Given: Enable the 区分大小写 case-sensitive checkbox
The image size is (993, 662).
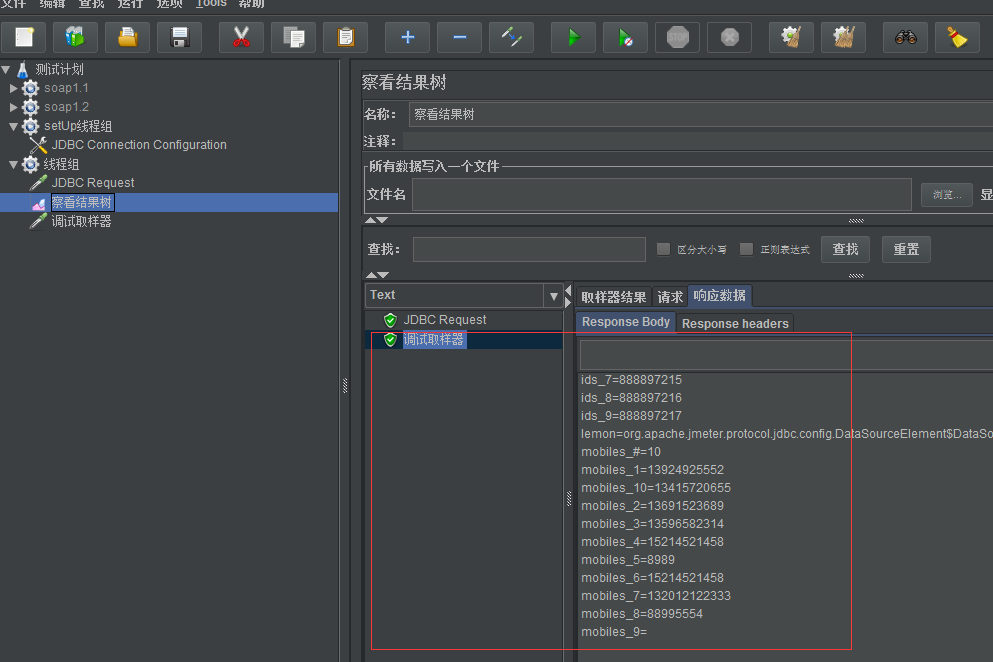Looking at the screenshot, I should (x=663, y=249).
